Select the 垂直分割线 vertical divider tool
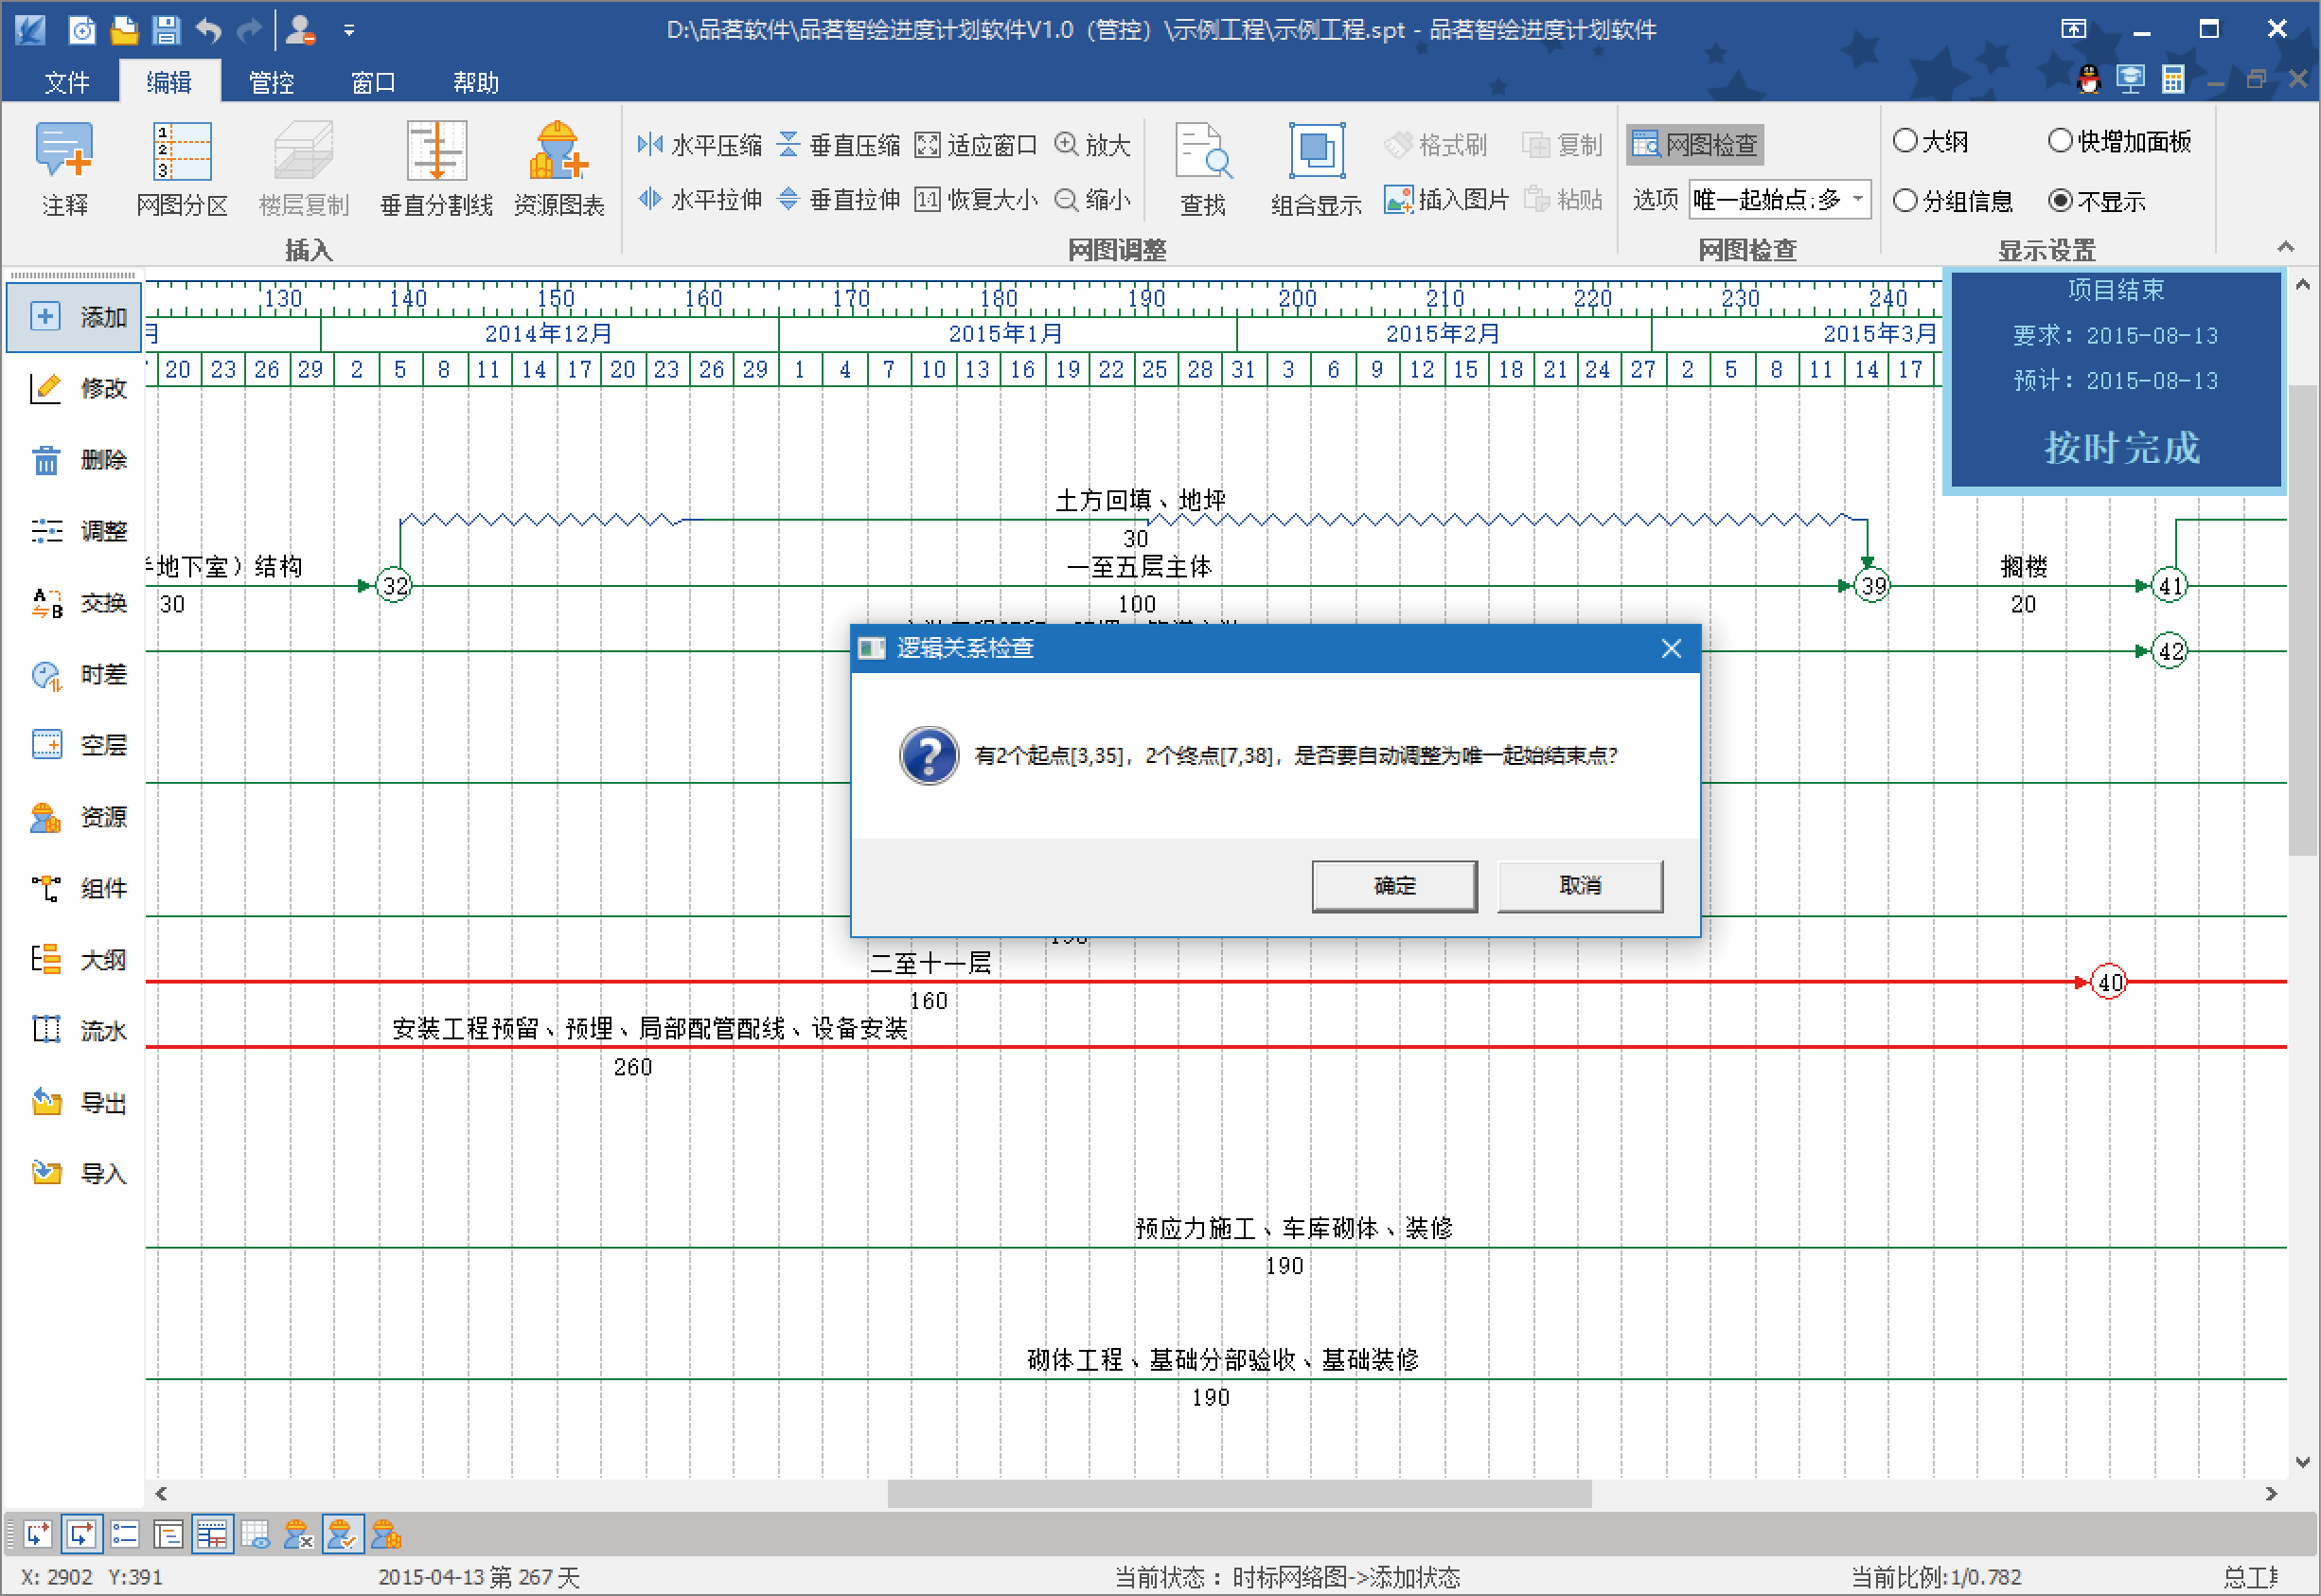The height and width of the screenshot is (1596, 2321). 436,168
